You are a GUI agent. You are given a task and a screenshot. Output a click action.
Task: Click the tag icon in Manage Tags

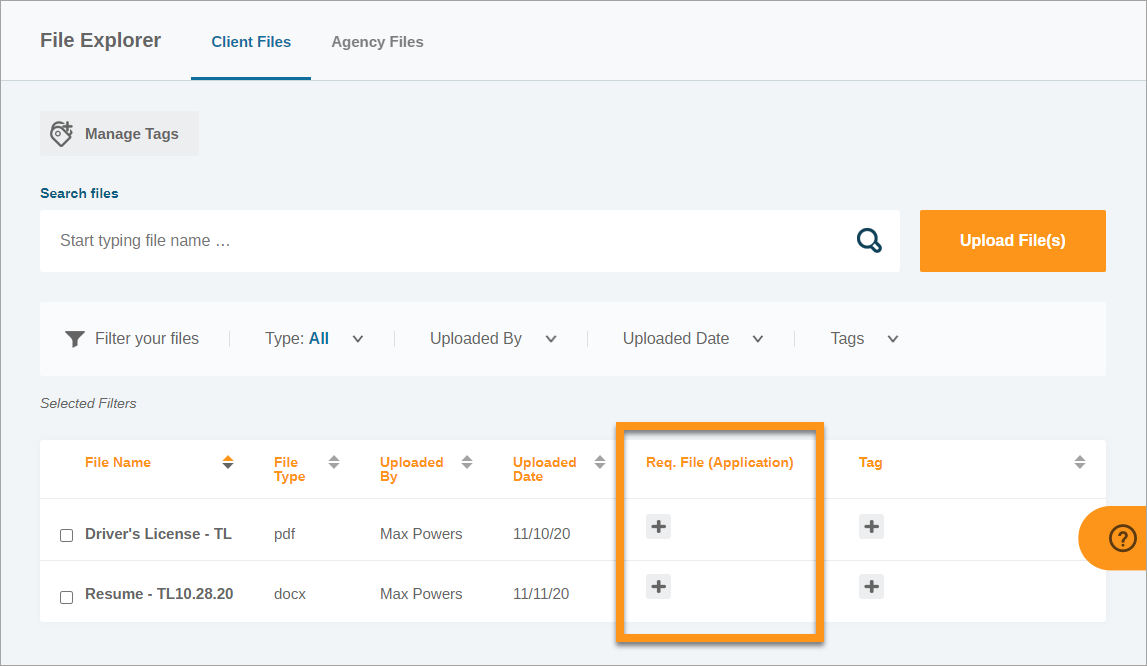click(x=61, y=134)
